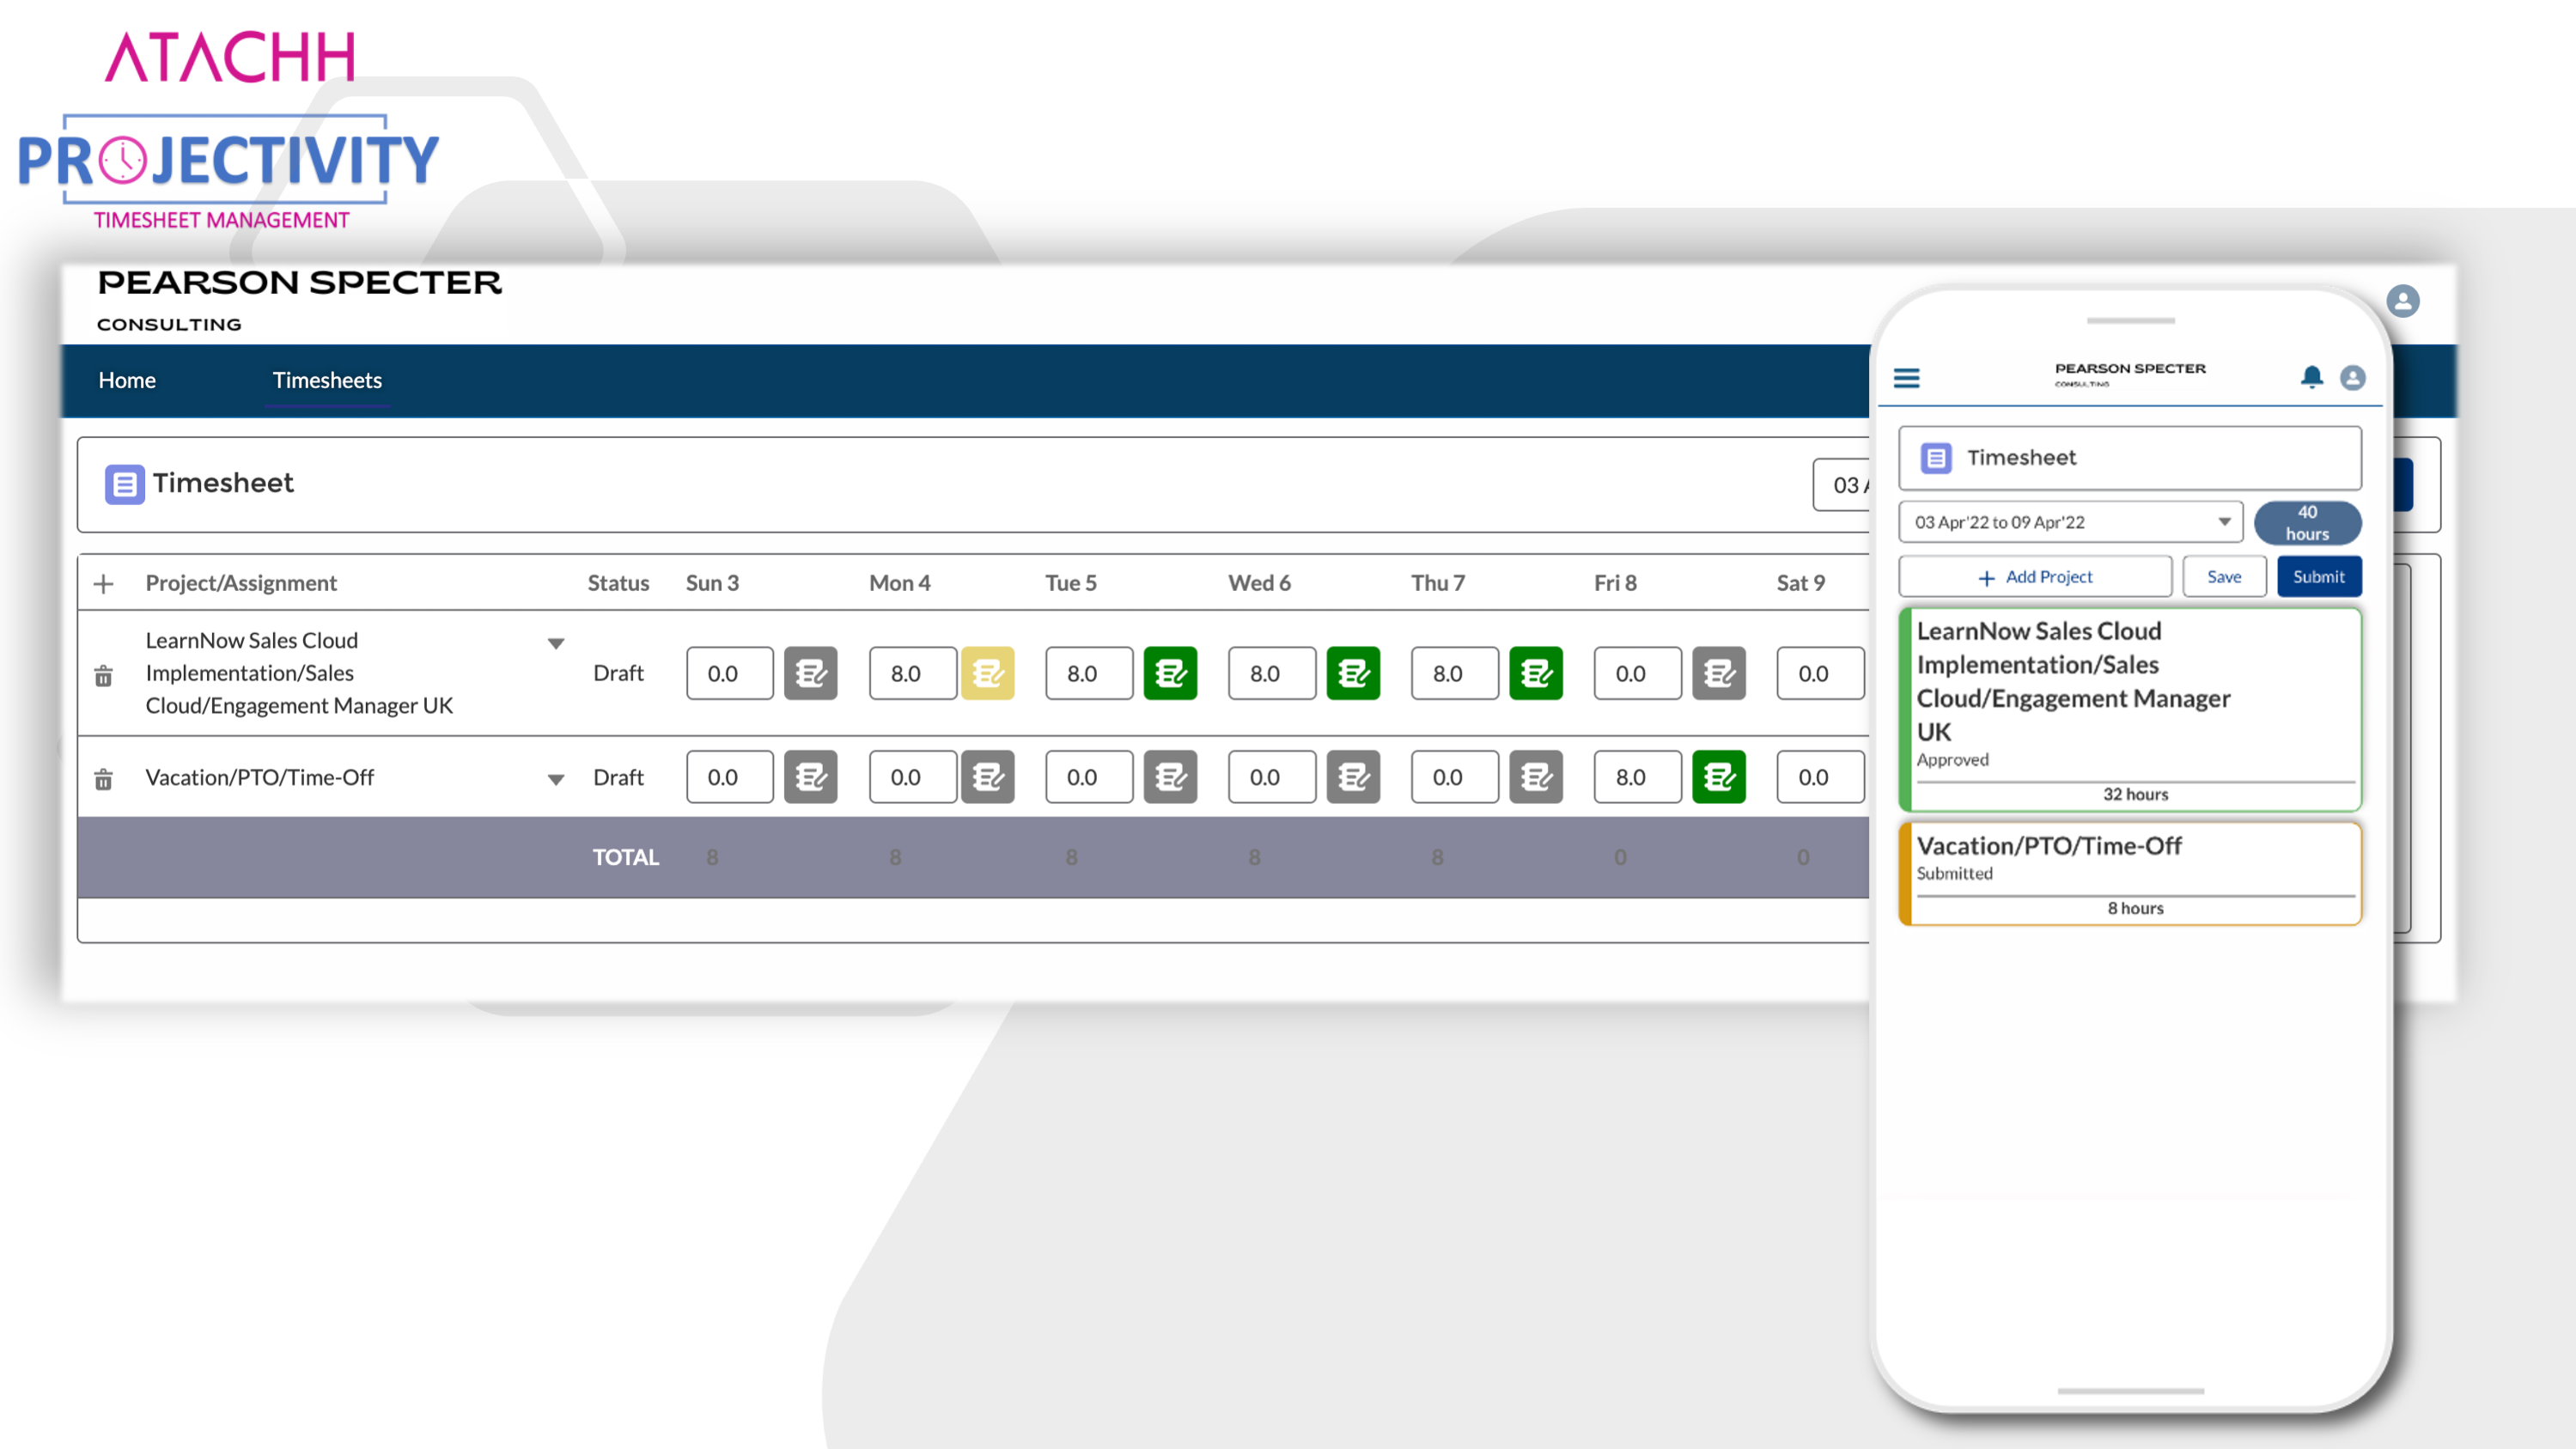
Task: Click Add Project on mobile view
Action: 2035,577
